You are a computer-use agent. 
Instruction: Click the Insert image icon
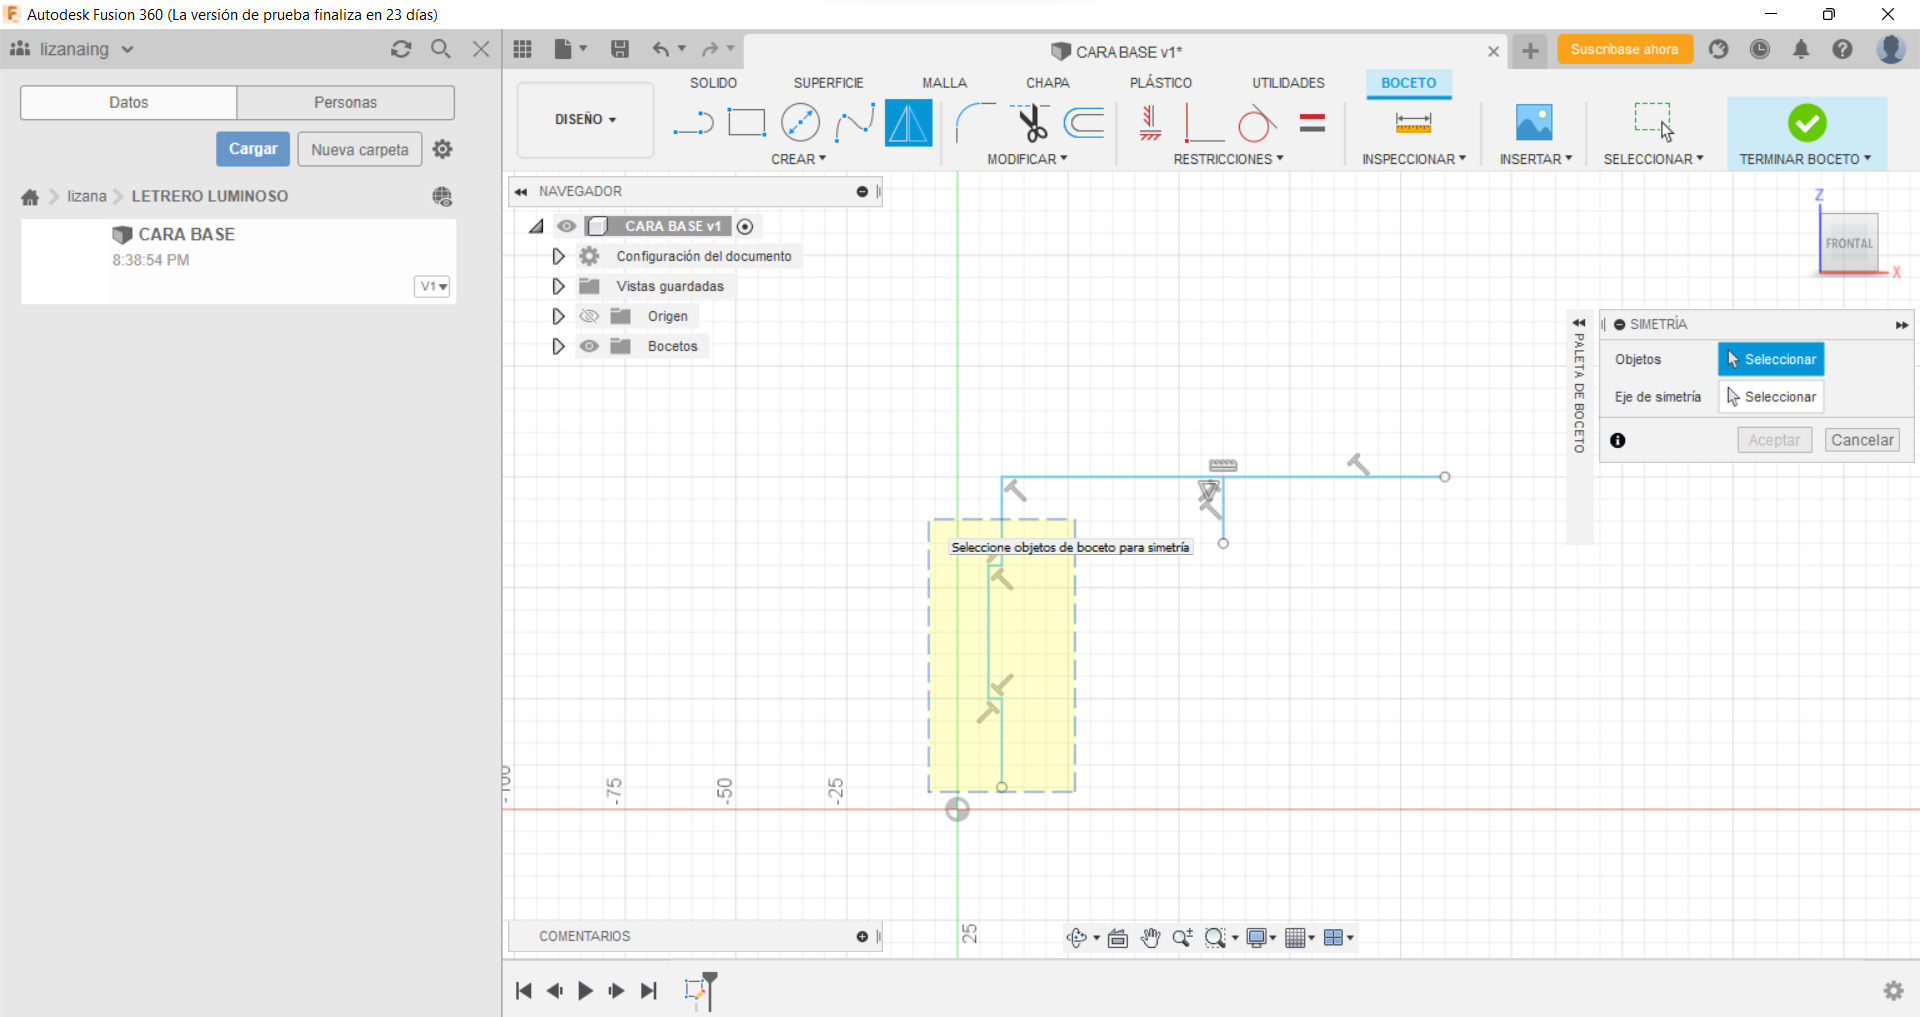(1534, 123)
